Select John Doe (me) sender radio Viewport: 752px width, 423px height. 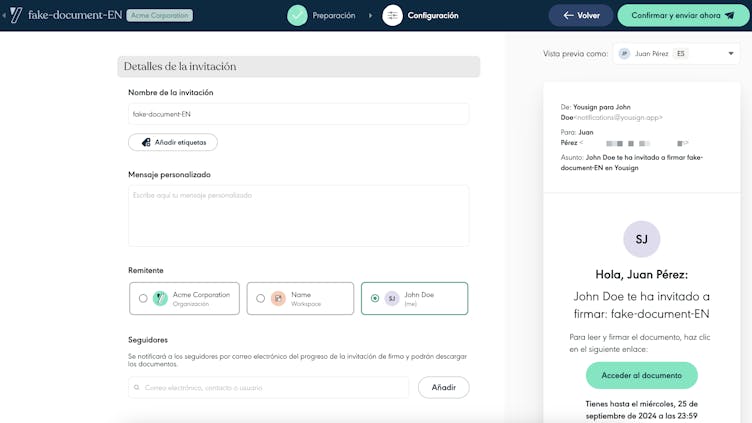375,298
